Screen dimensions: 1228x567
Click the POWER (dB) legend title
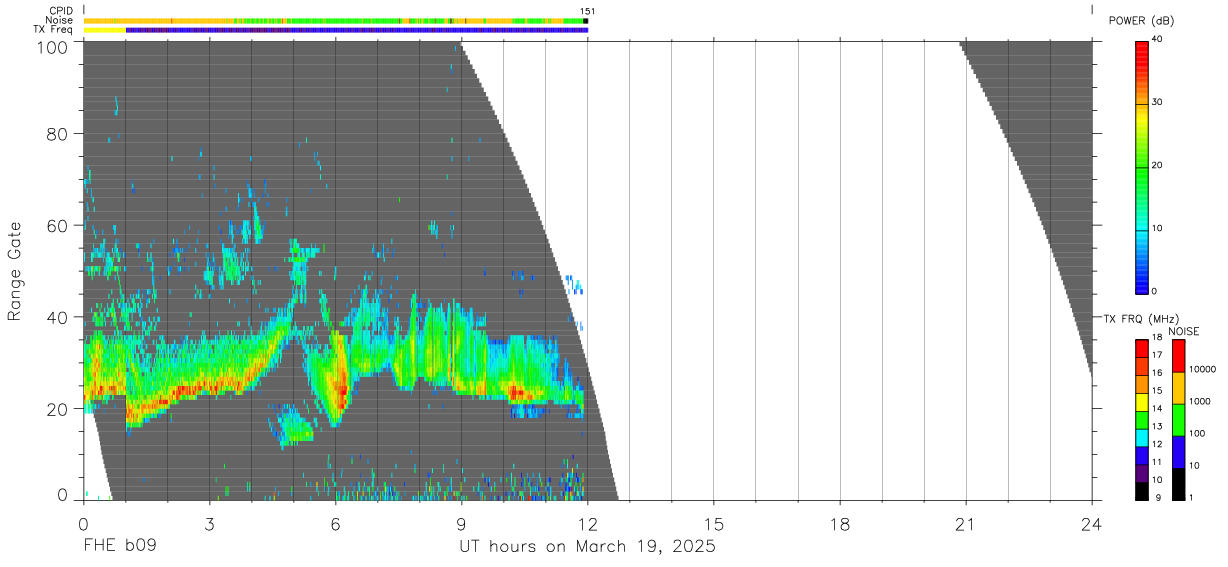(1141, 21)
